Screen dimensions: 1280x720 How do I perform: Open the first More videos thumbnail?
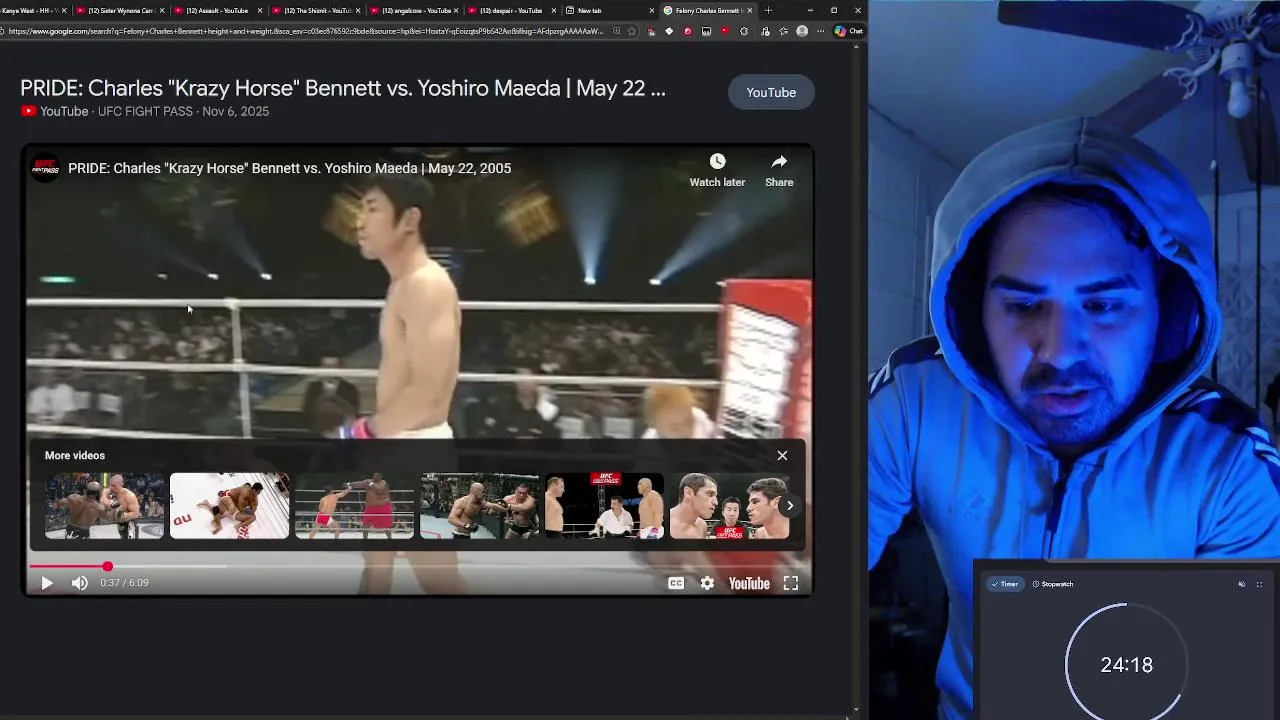point(104,505)
